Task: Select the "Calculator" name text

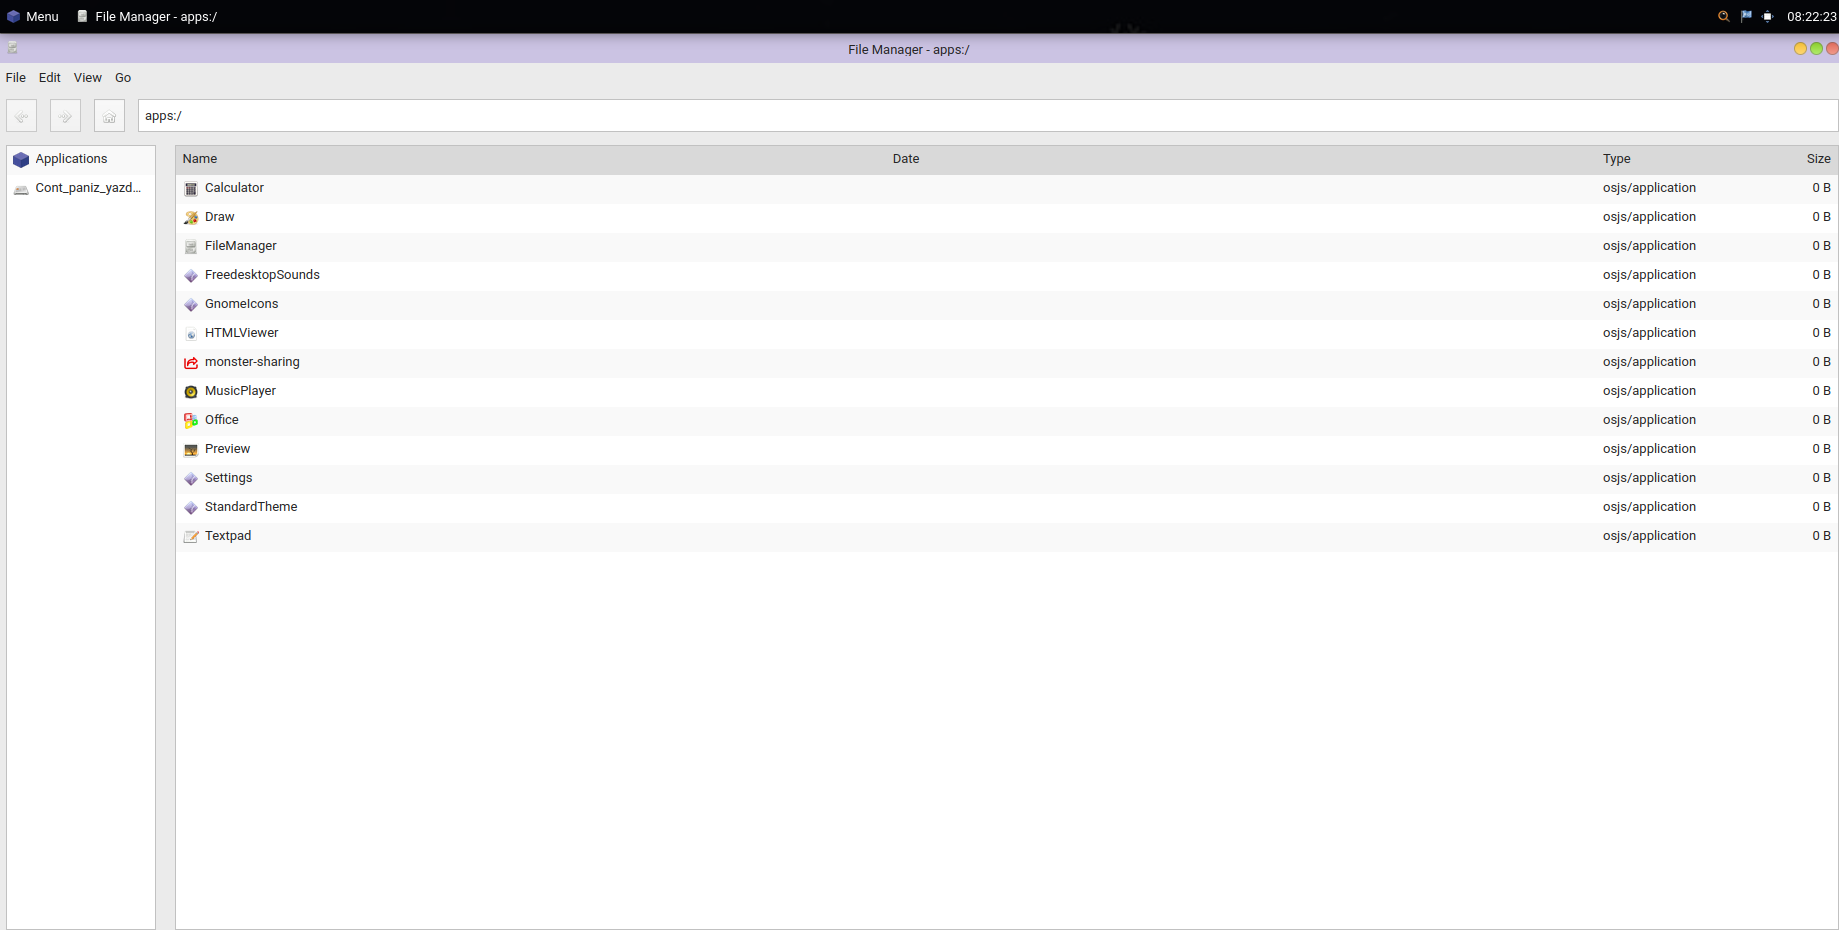Action: [x=234, y=188]
